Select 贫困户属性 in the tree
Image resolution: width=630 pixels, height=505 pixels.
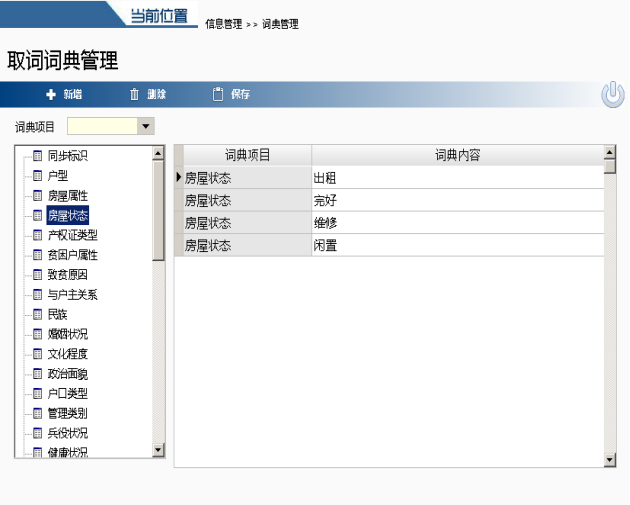73,255
